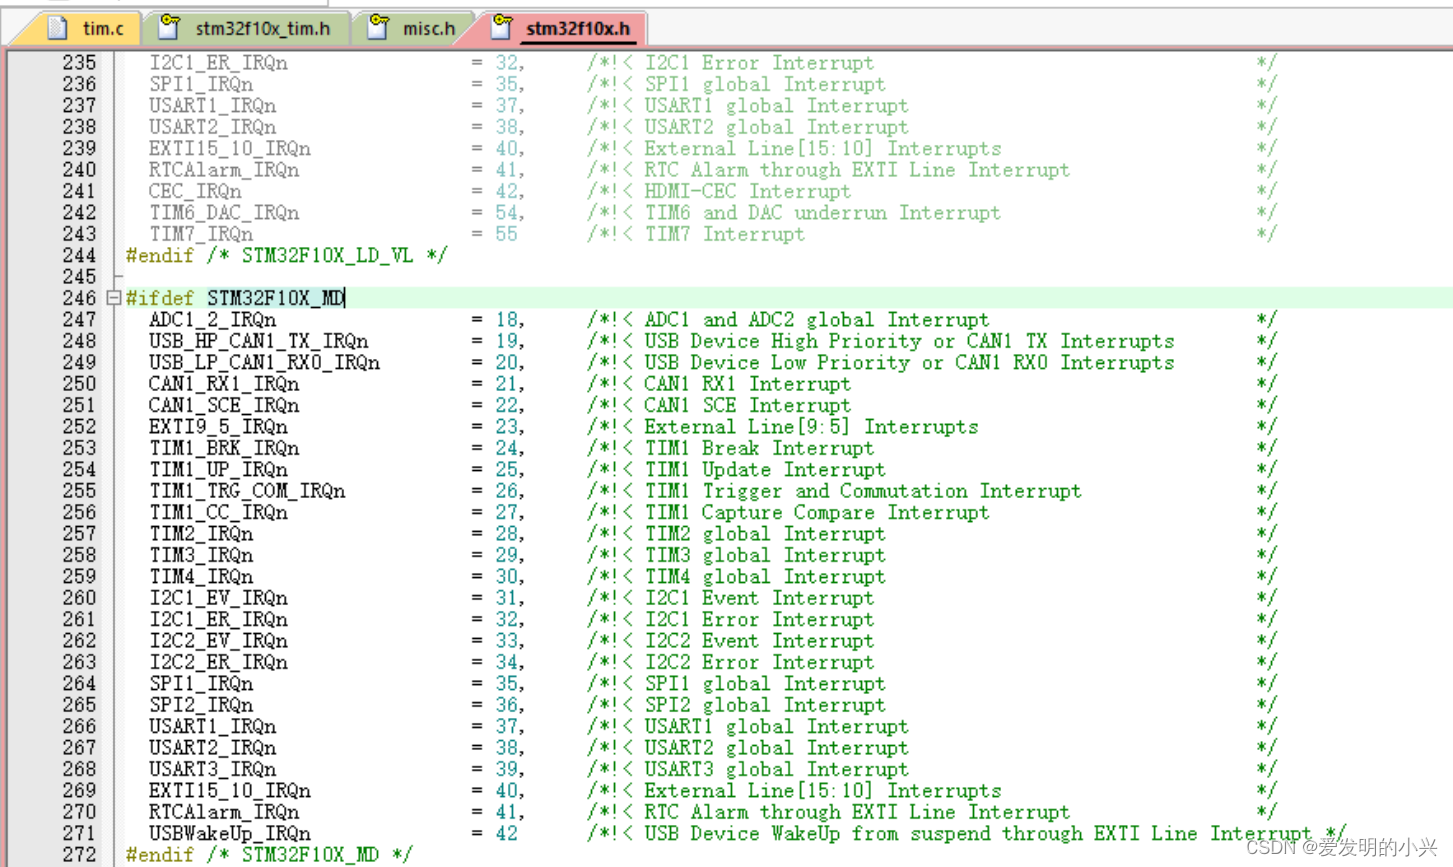The width and height of the screenshot is (1453, 867).
Task: Click the 'TIM3 global Interrupt' comment
Action: point(765,555)
